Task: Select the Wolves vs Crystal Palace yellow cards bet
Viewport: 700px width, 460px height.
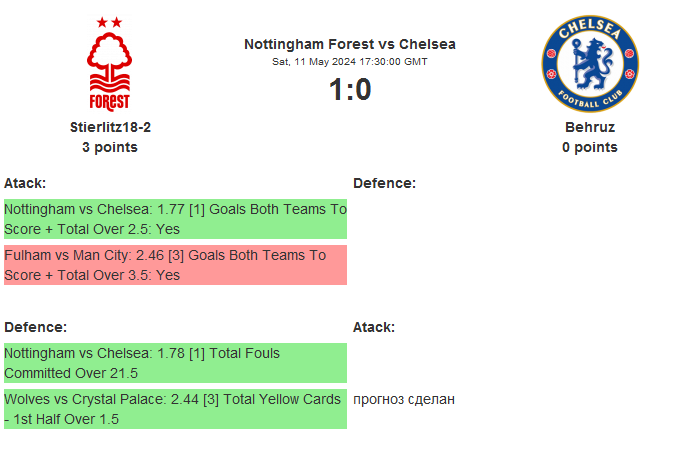Action: 175,409
